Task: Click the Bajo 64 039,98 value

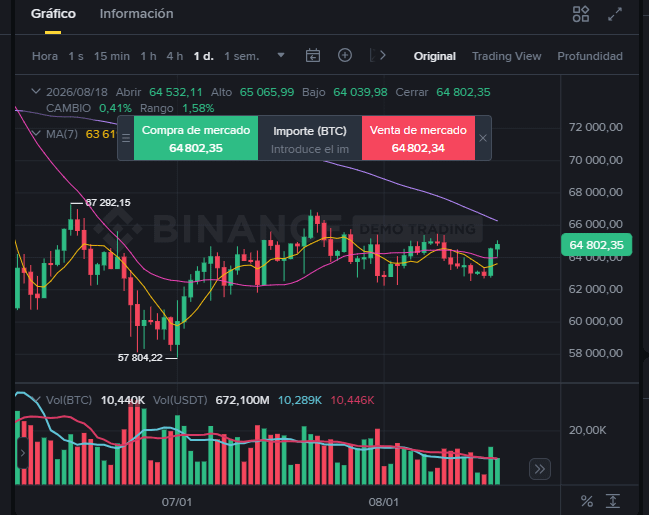Action: point(361,92)
